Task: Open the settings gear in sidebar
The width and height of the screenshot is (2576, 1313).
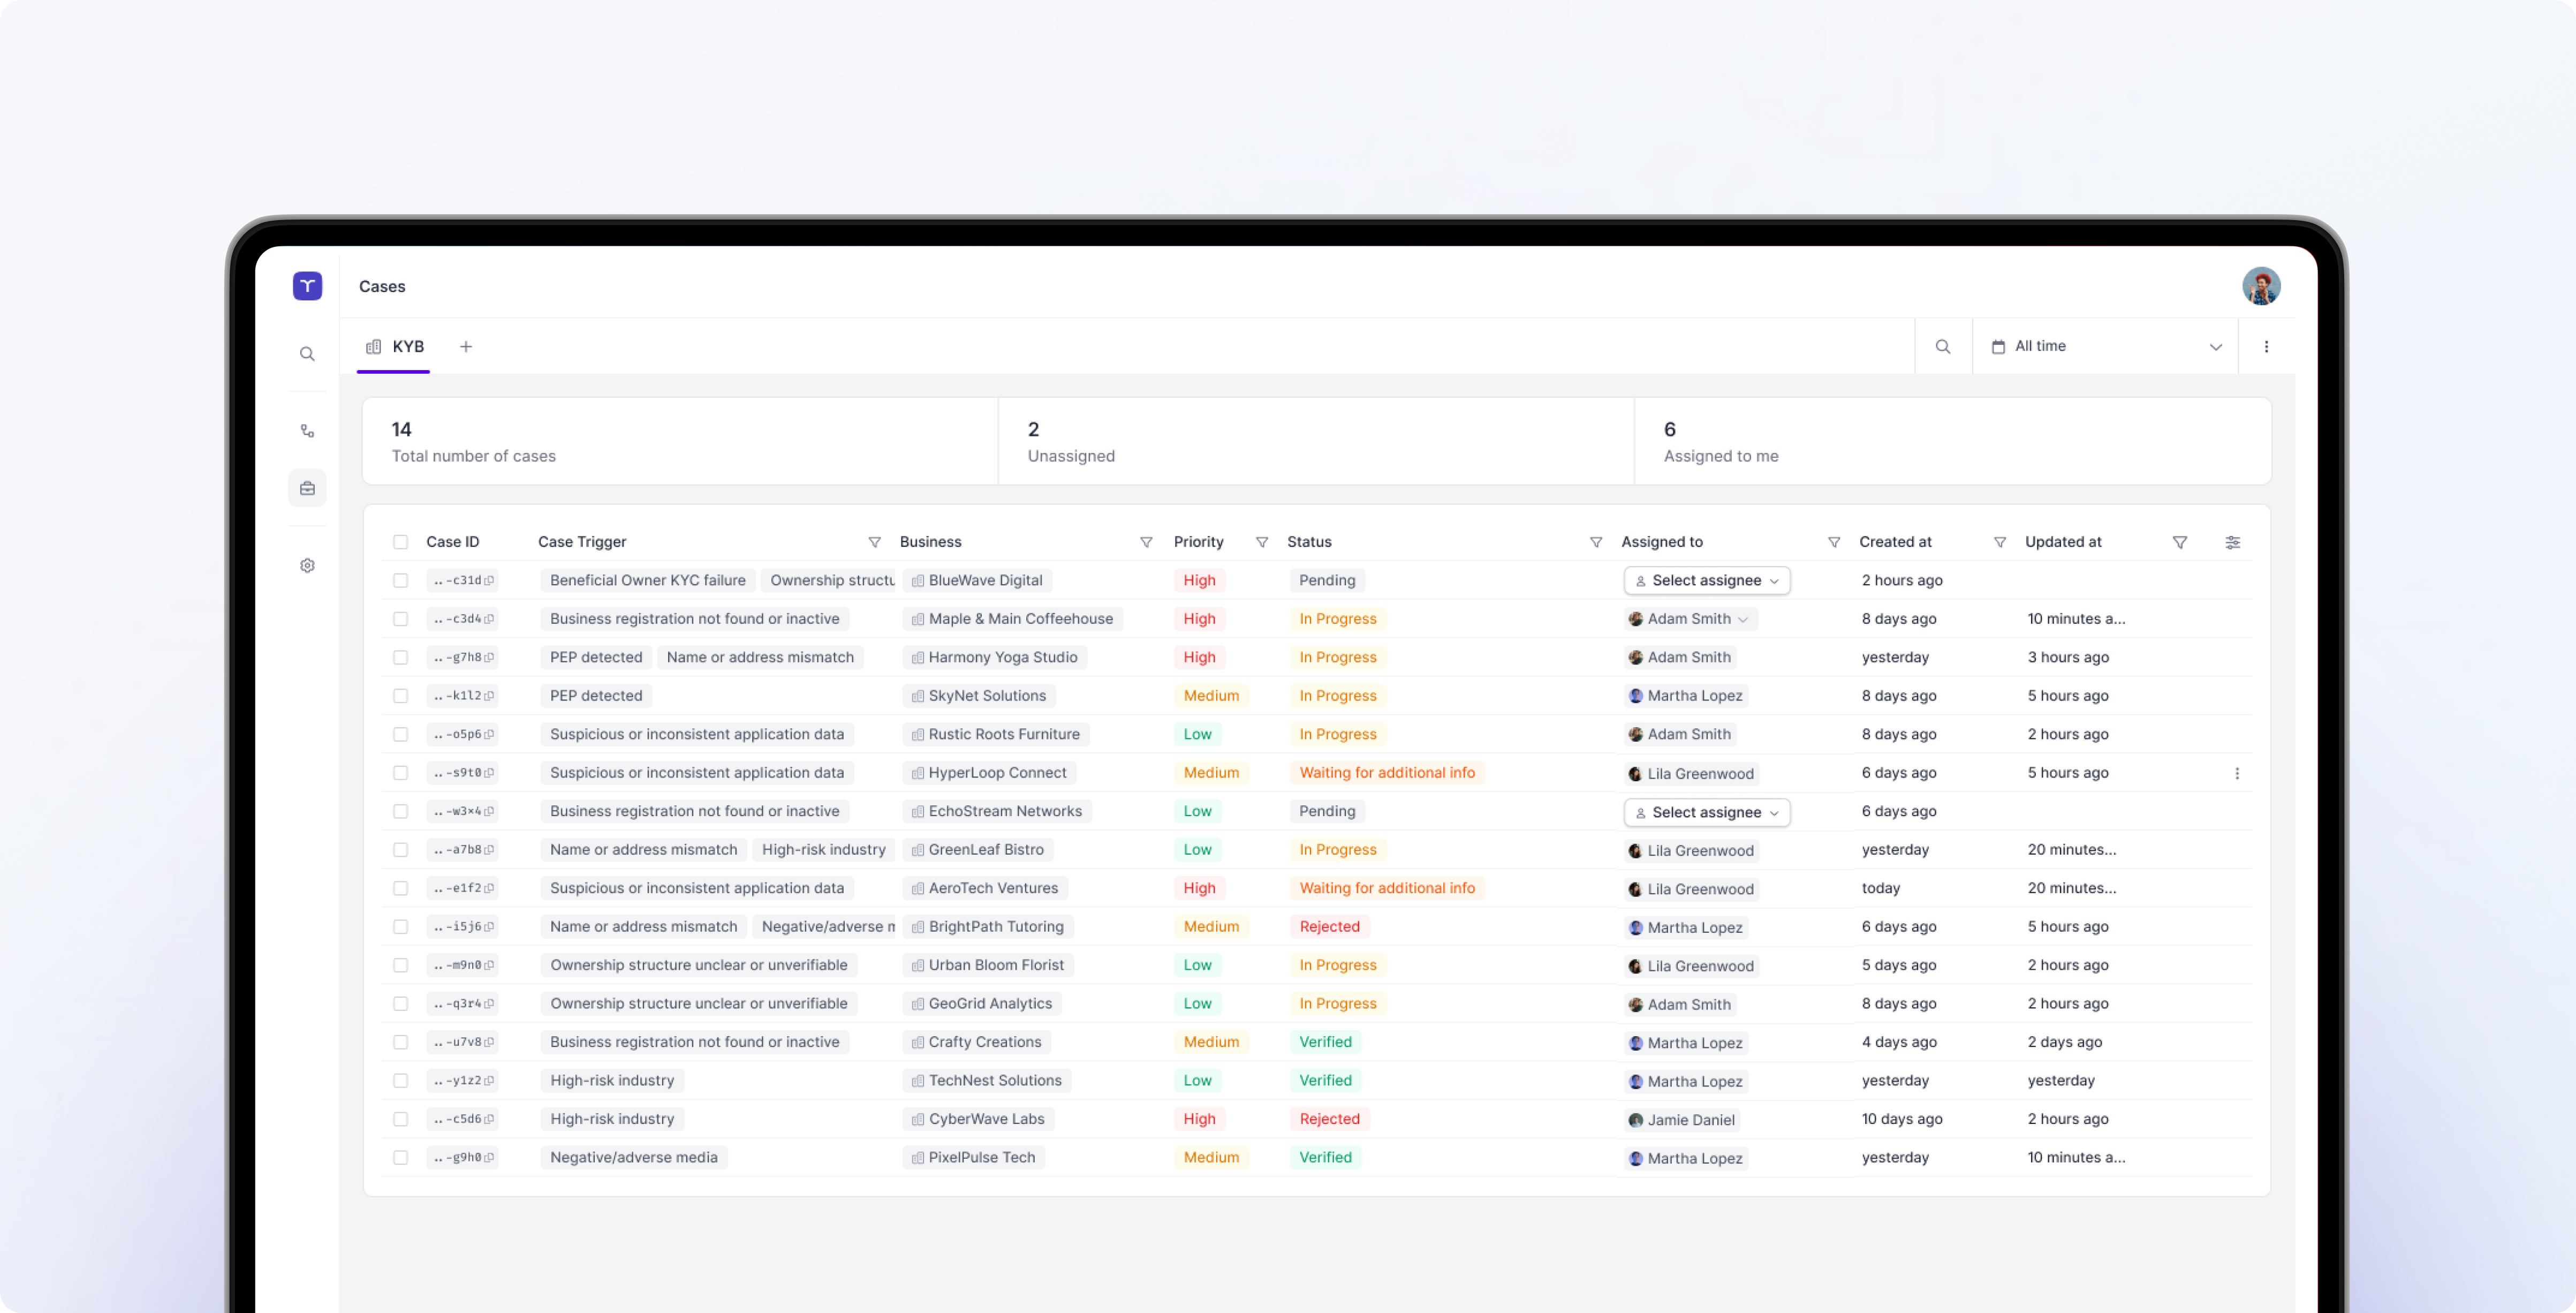Action: pyautogui.click(x=307, y=565)
